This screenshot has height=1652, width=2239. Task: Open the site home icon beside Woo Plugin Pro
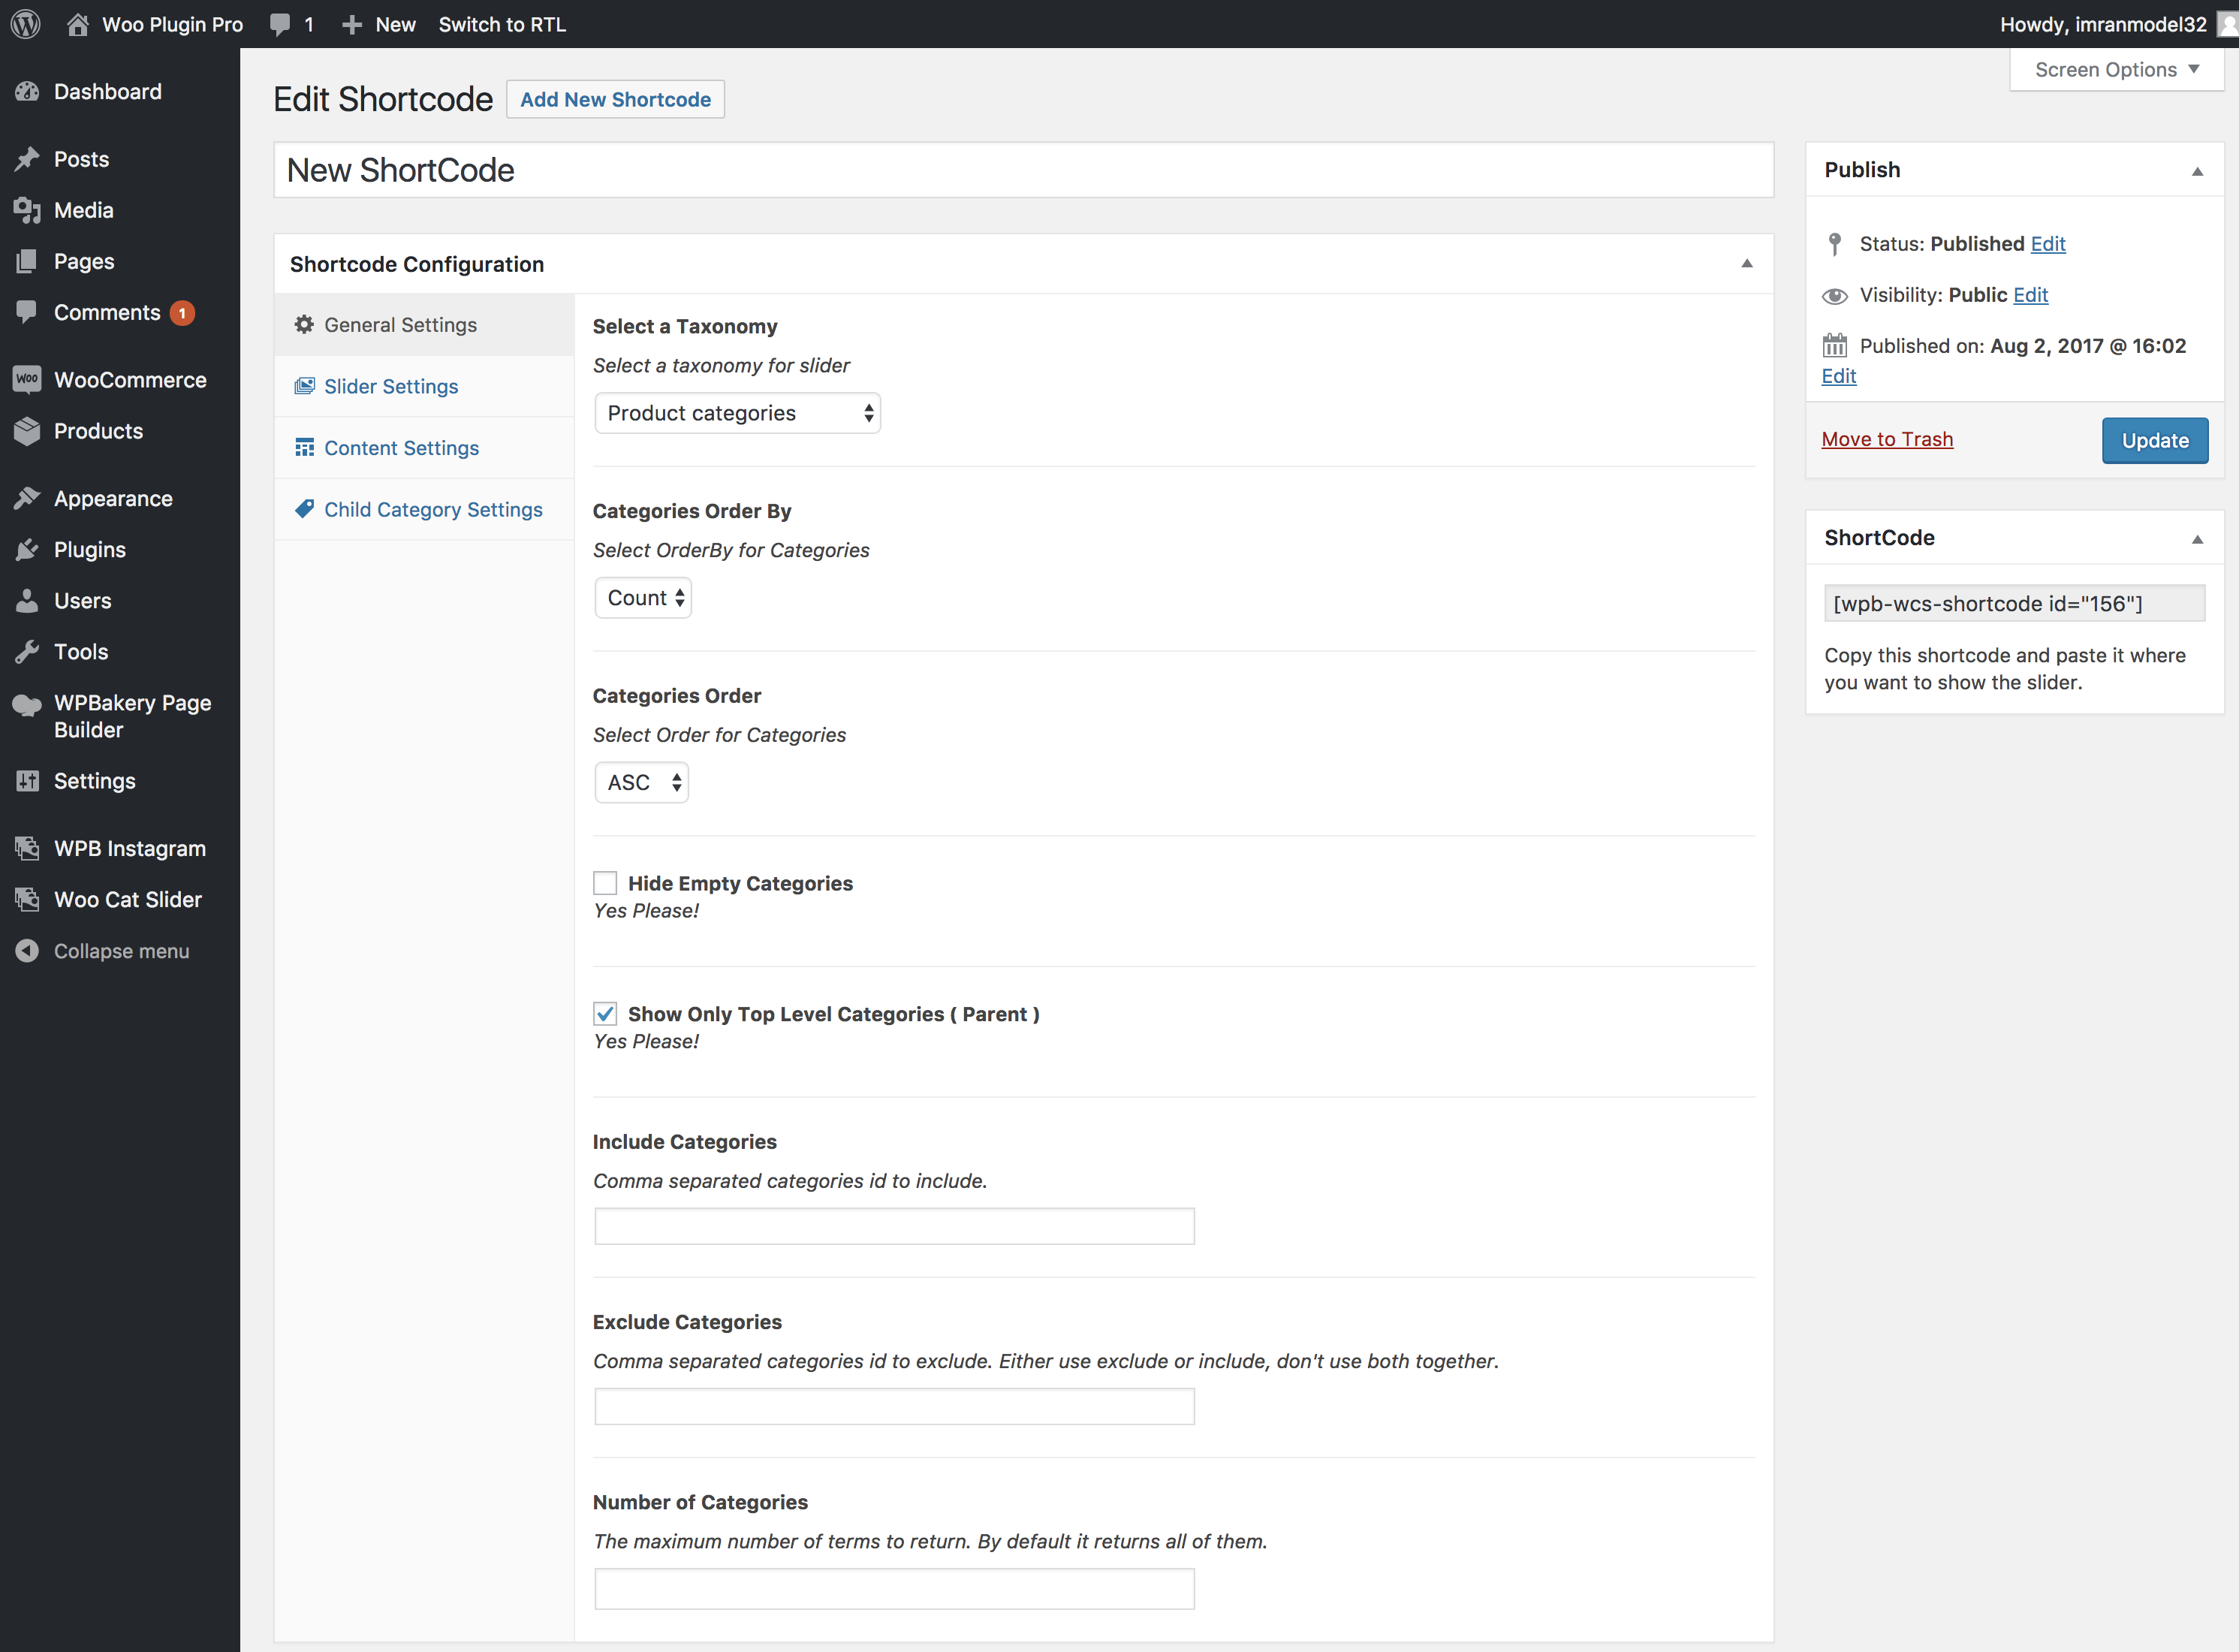[x=77, y=24]
